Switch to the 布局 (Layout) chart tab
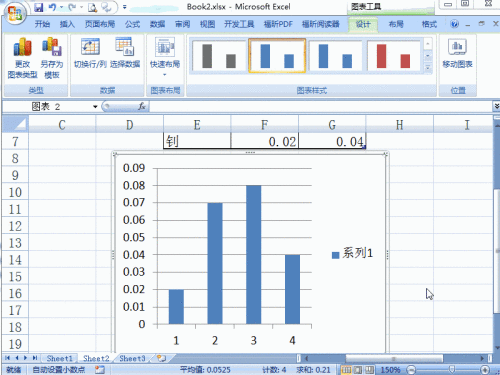Image resolution: width=500 pixels, height=375 pixels. click(396, 24)
